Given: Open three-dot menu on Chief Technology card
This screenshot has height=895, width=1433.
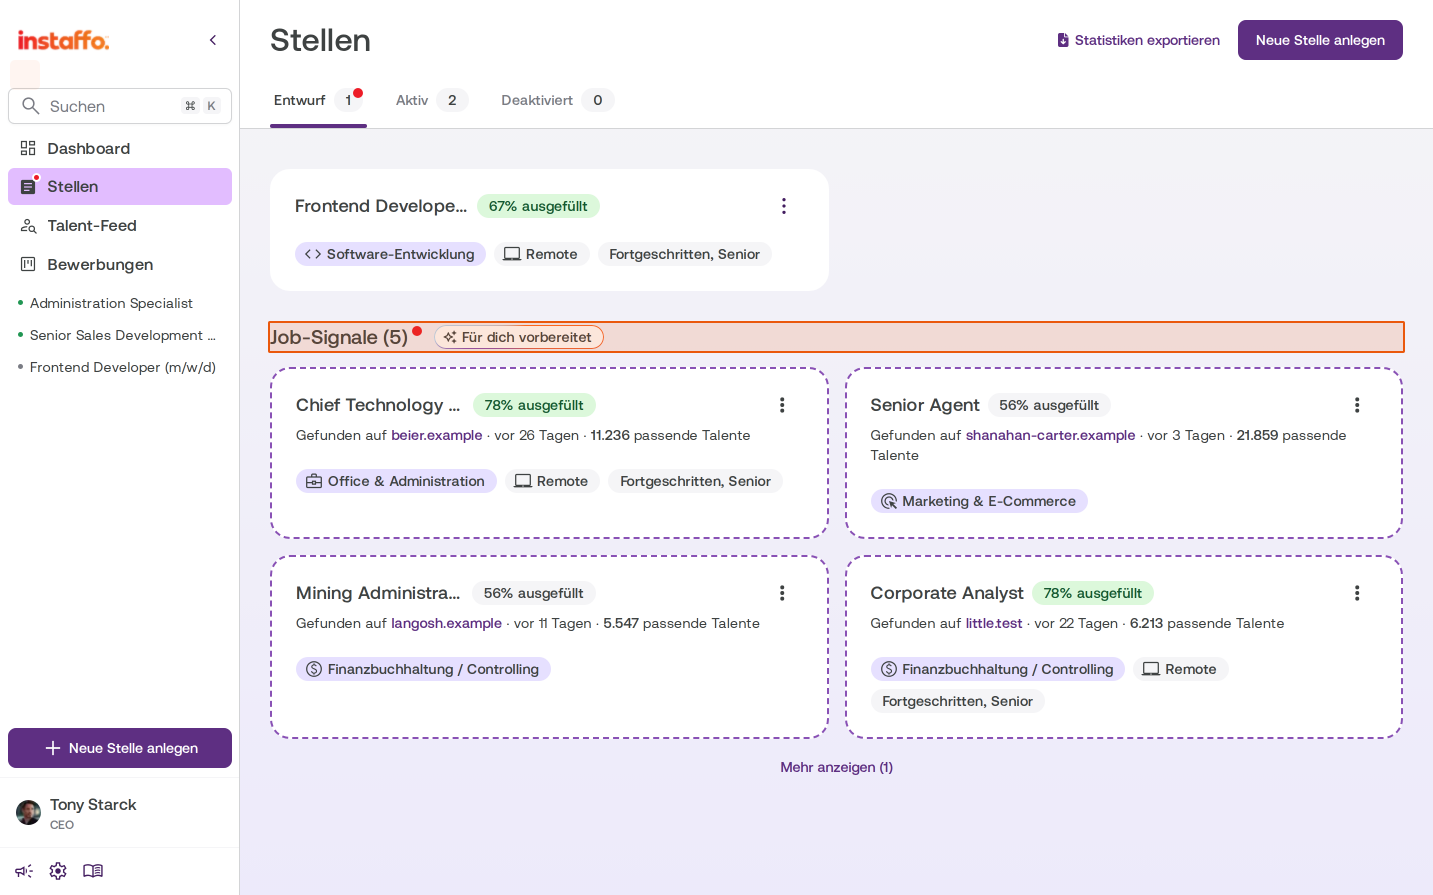Looking at the screenshot, I should click(782, 405).
